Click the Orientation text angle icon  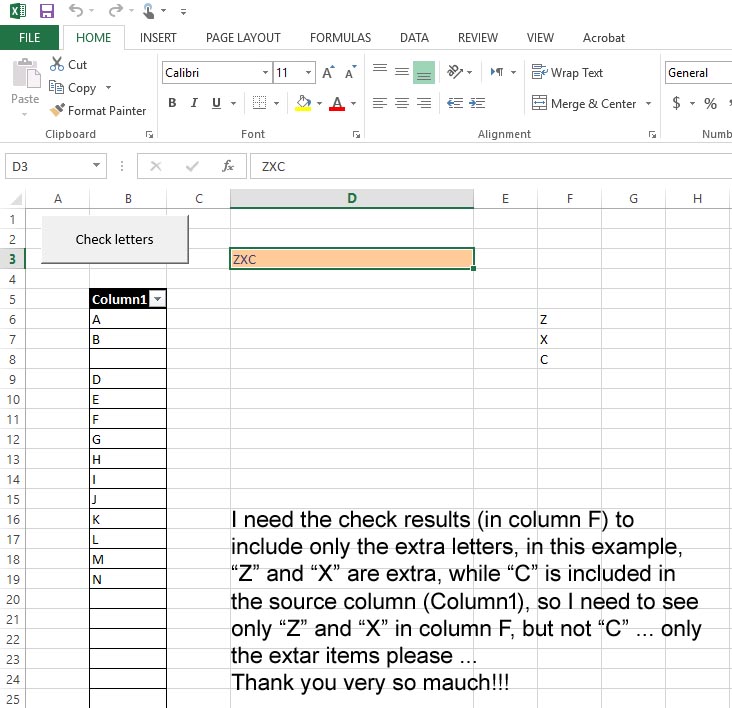coord(455,72)
